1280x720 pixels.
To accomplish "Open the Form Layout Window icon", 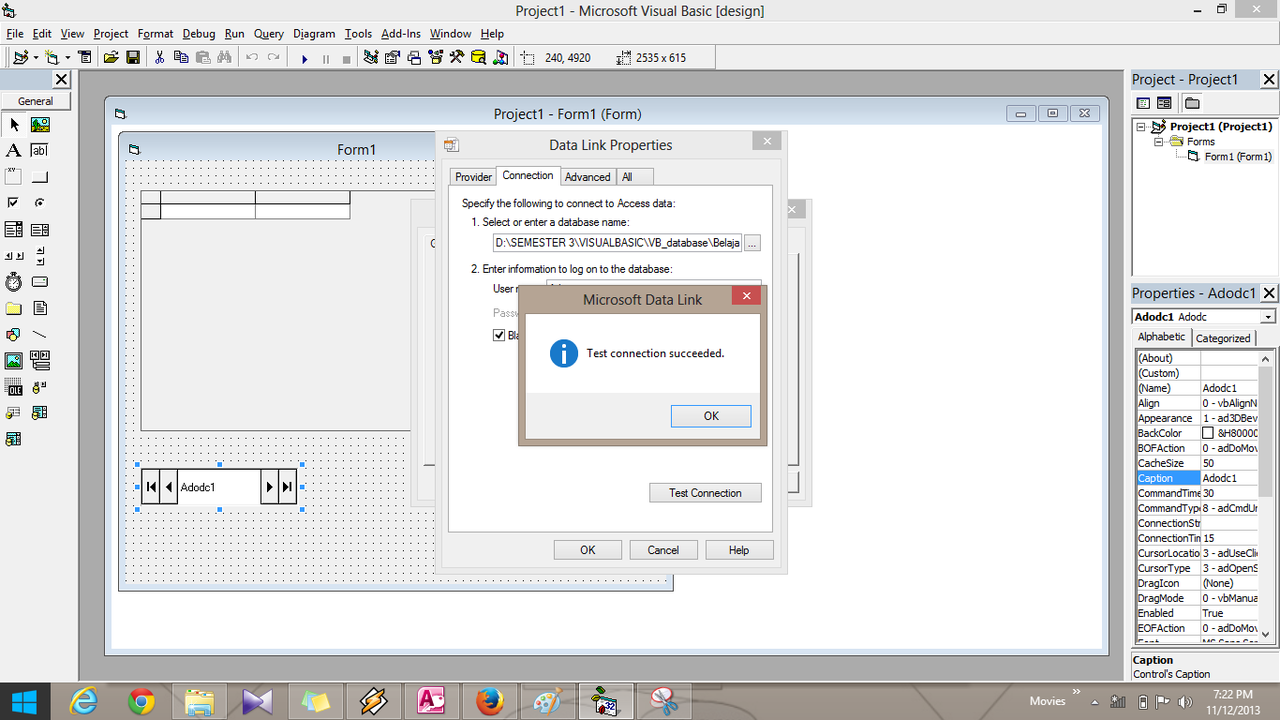I will point(415,58).
